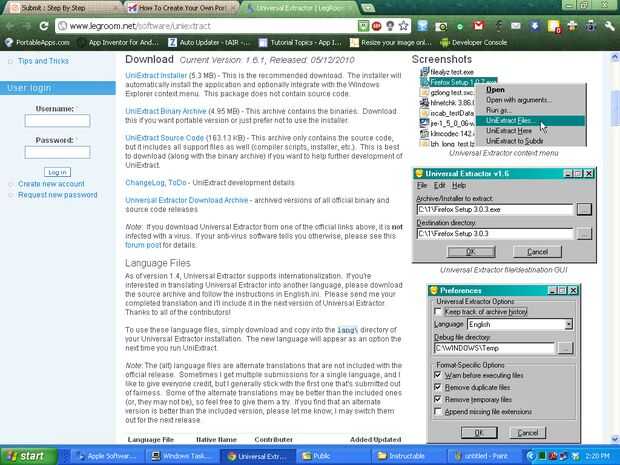The width and height of the screenshot is (620, 465).
Task: Open the Tutorial Topics - App I... bookmark
Action: [300, 42]
